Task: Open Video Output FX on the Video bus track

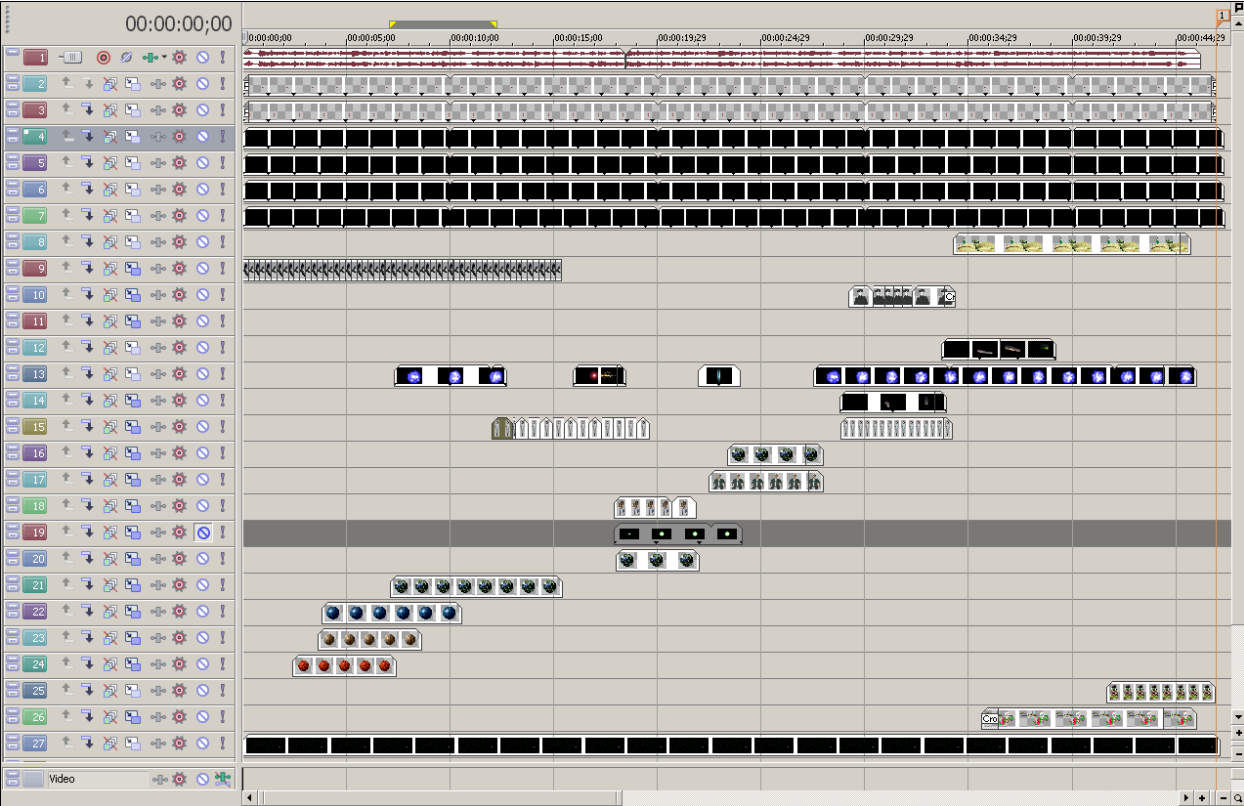Action: tap(158, 779)
